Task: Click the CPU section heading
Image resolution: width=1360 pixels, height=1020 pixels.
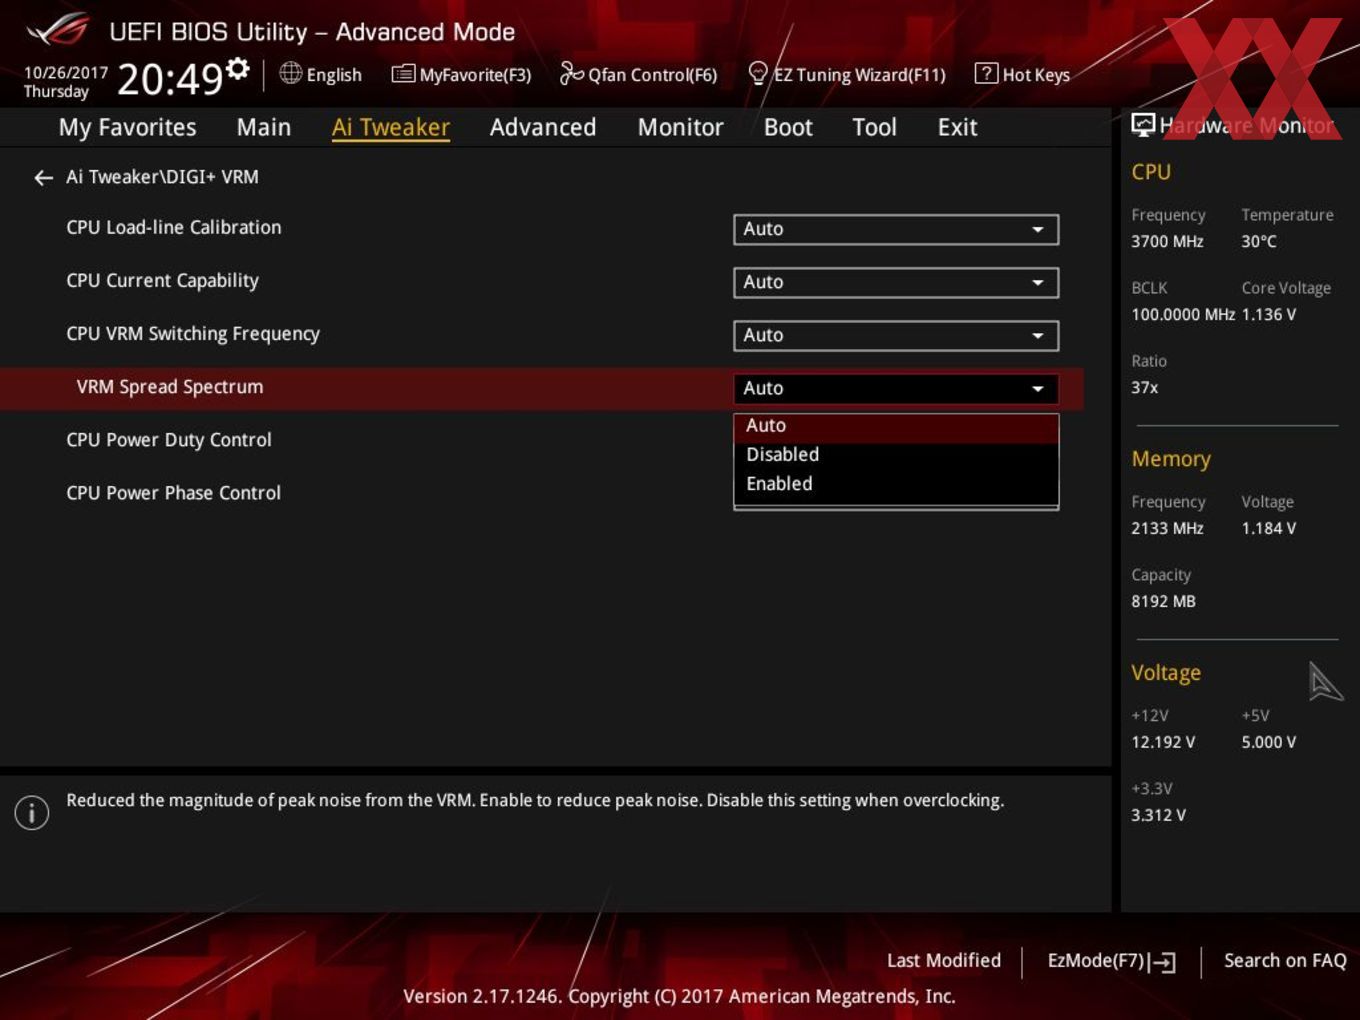Action: (x=1151, y=172)
